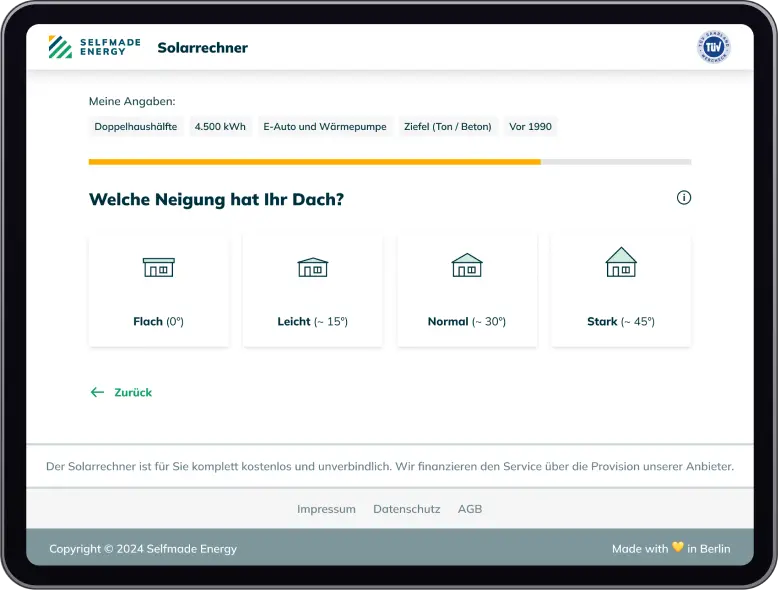Go back with the Zurück link
The image size is (780, 590).
point(133,393)
